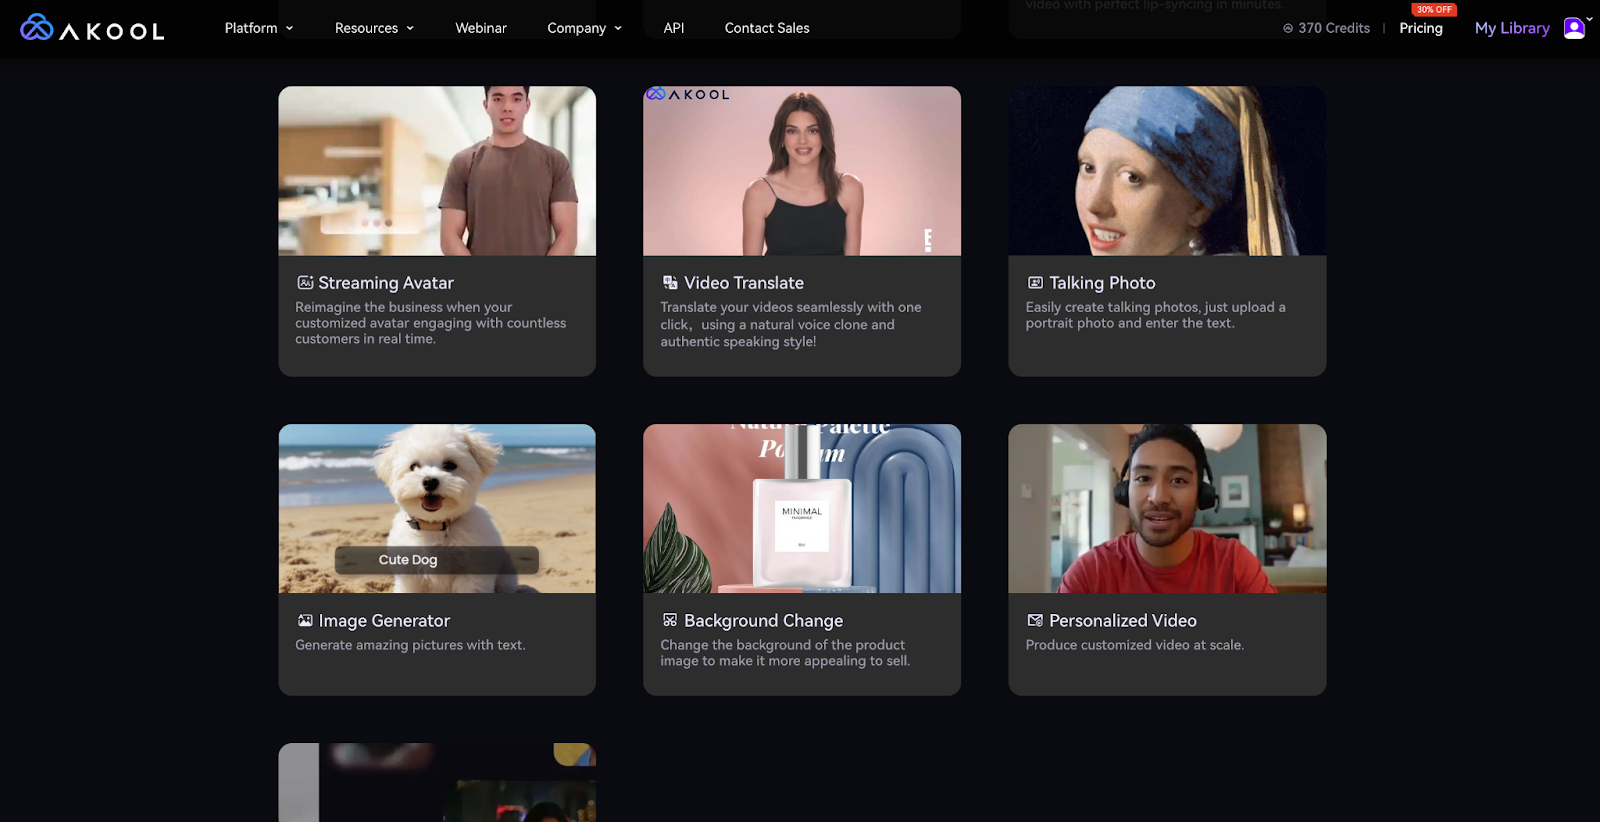Open My Library
This screenshot has width=1600, height=822.
pyautogui.click(x=1512, y=28)
